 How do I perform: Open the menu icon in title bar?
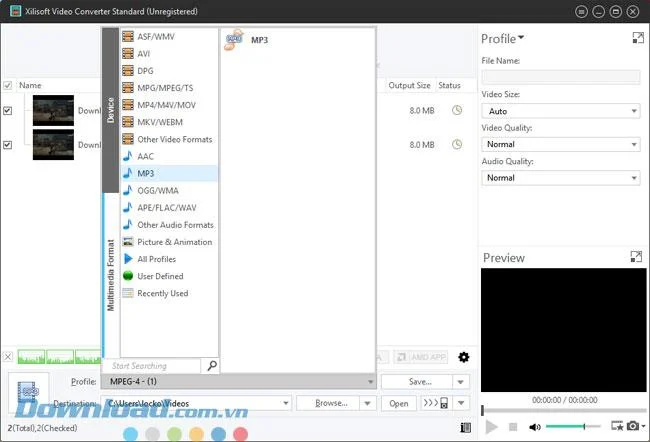(x=581, y=12)
